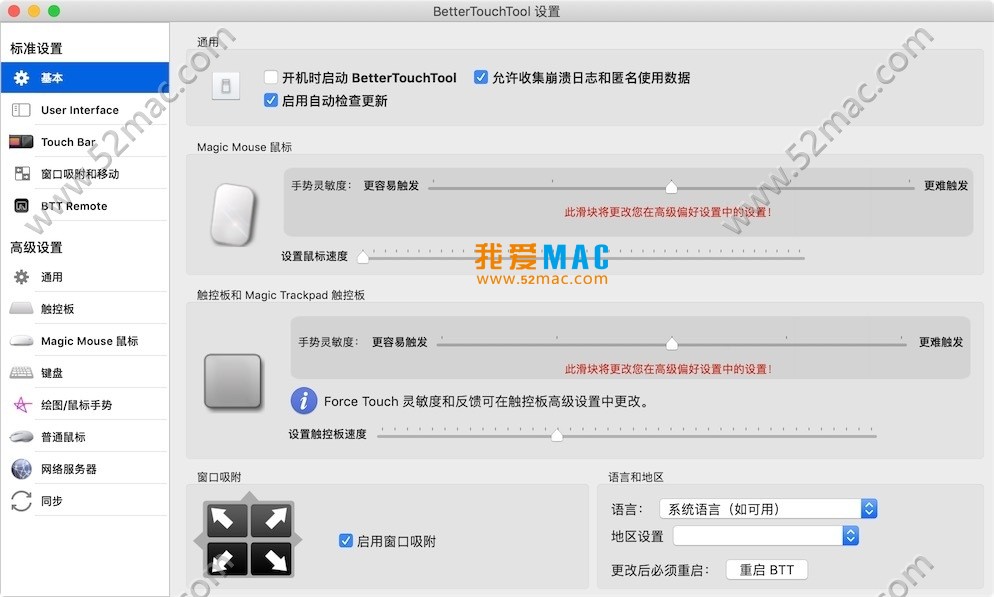Screen dimensions: 994x597
Task: Click the Magic Mouse gesture sensitivity slider thumb
Action: (x=671, y=186)
